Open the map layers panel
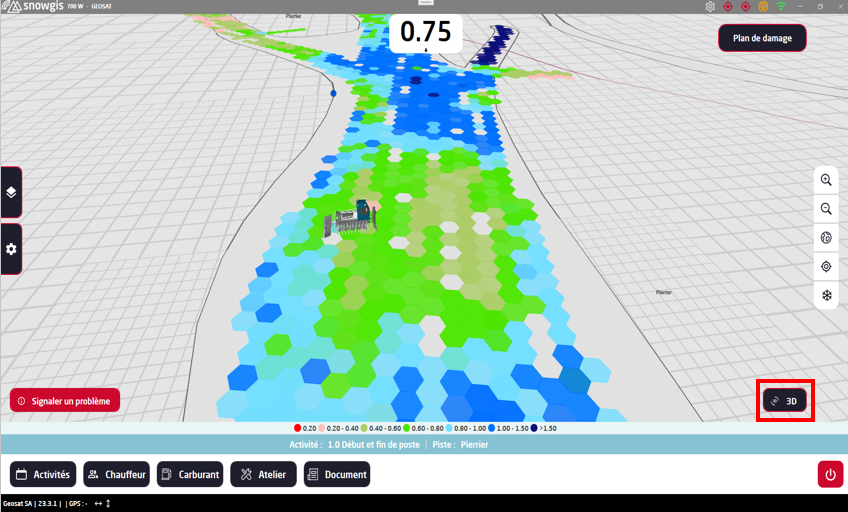The height and width of the screenshot is (512, 848). click(11, 192)
